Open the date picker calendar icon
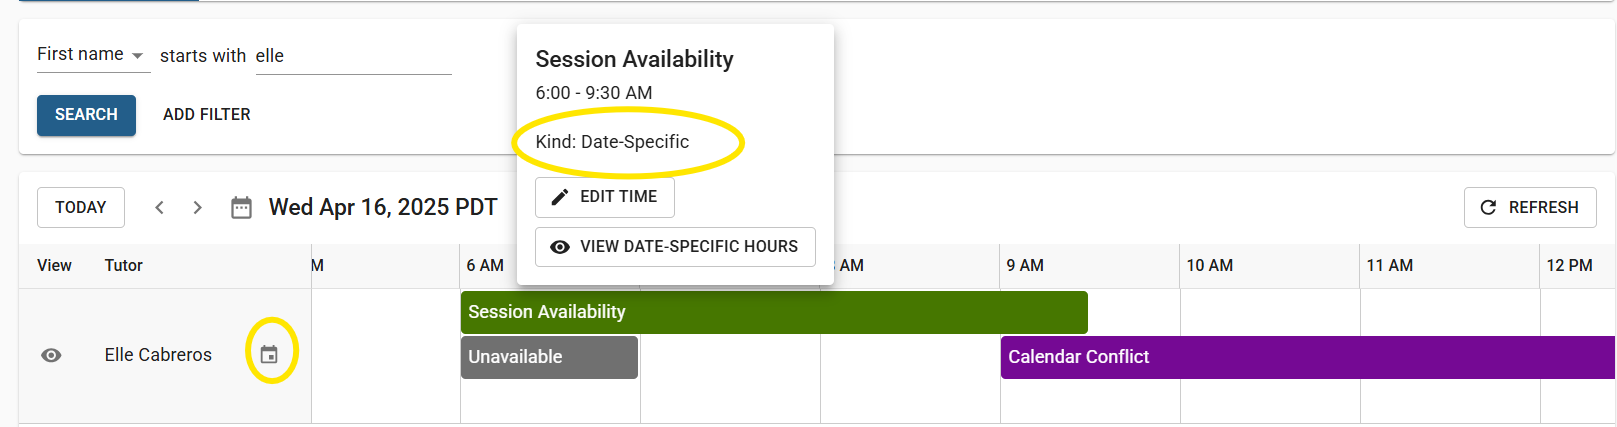 241,207
